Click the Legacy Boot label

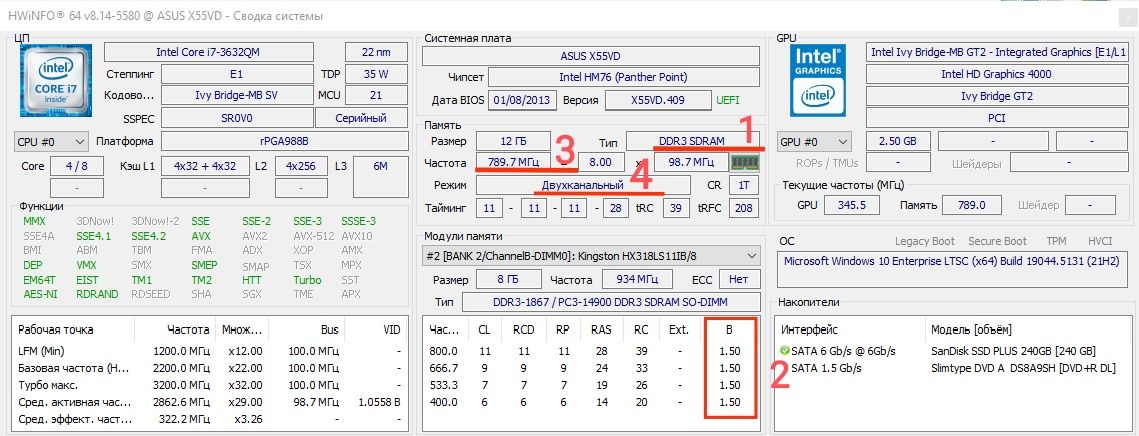coord(925,241)
